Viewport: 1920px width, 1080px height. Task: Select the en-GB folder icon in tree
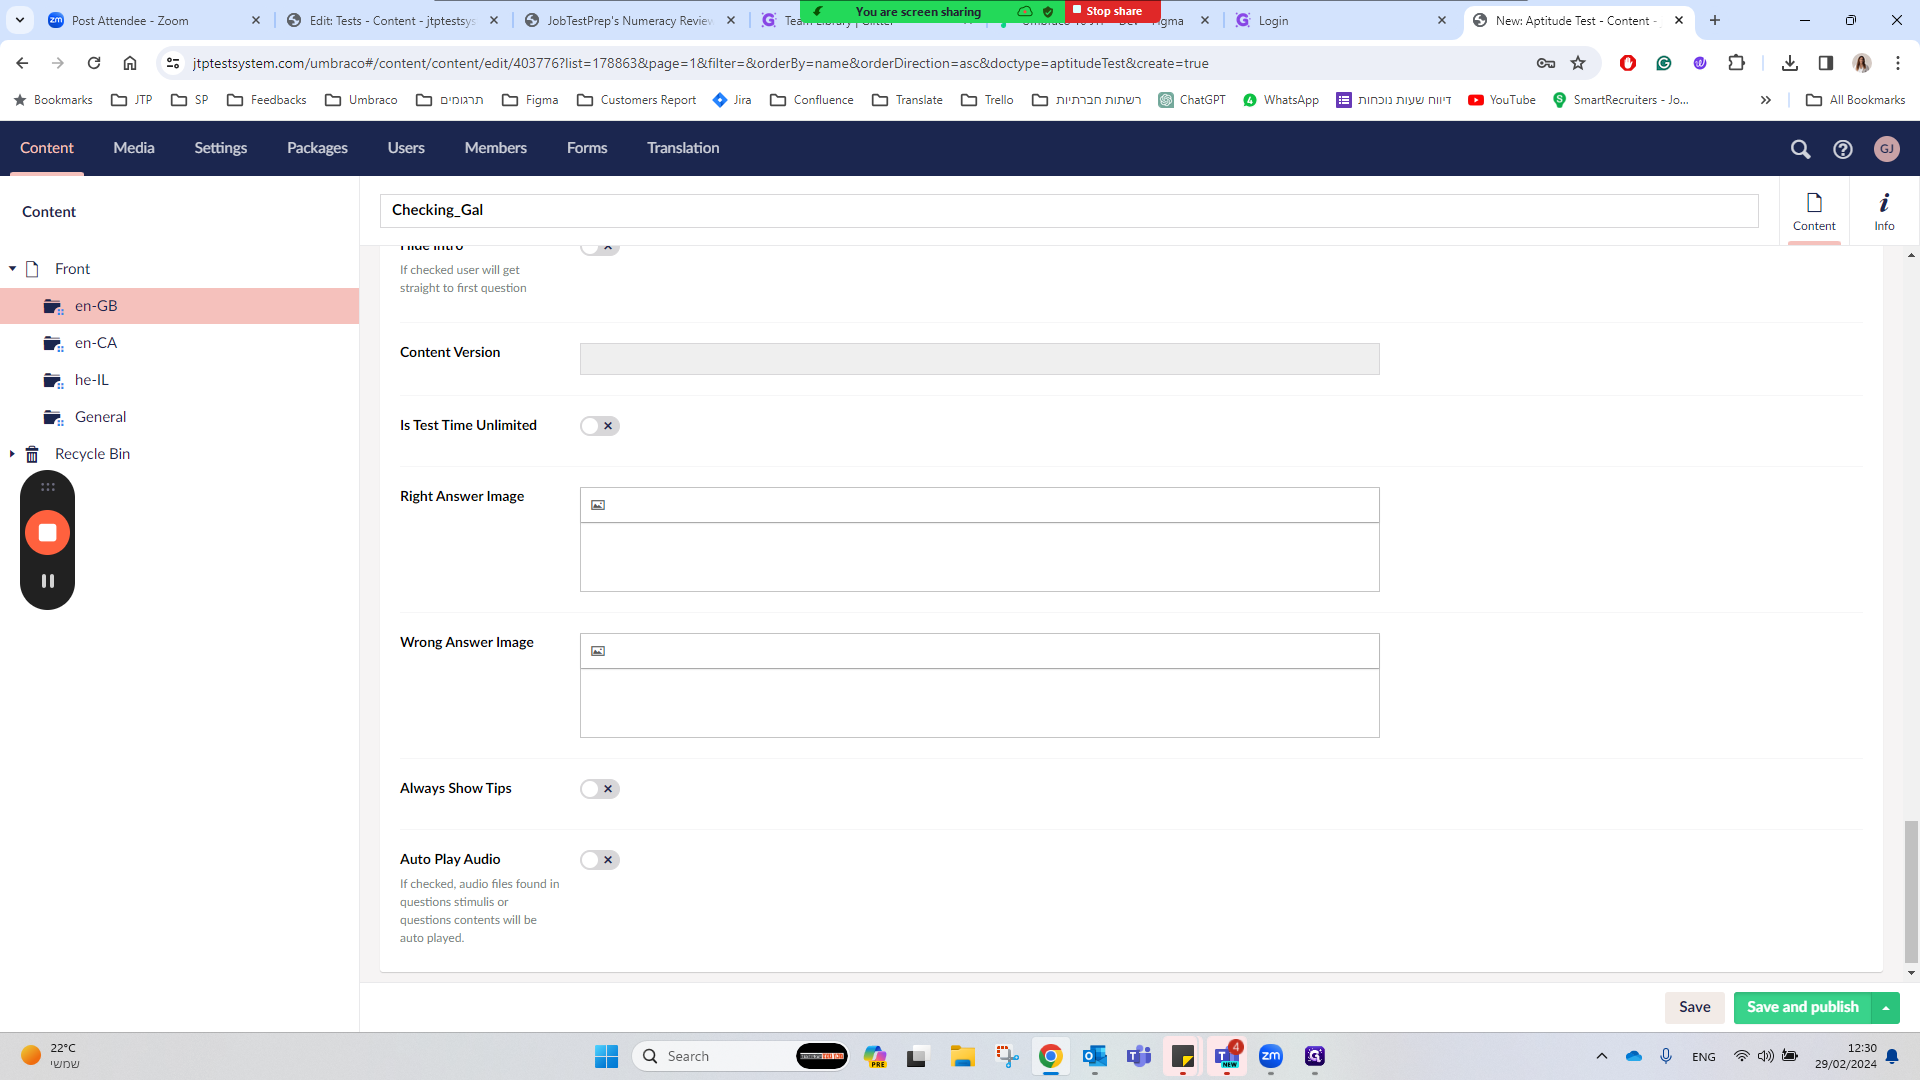pos(53,306)
